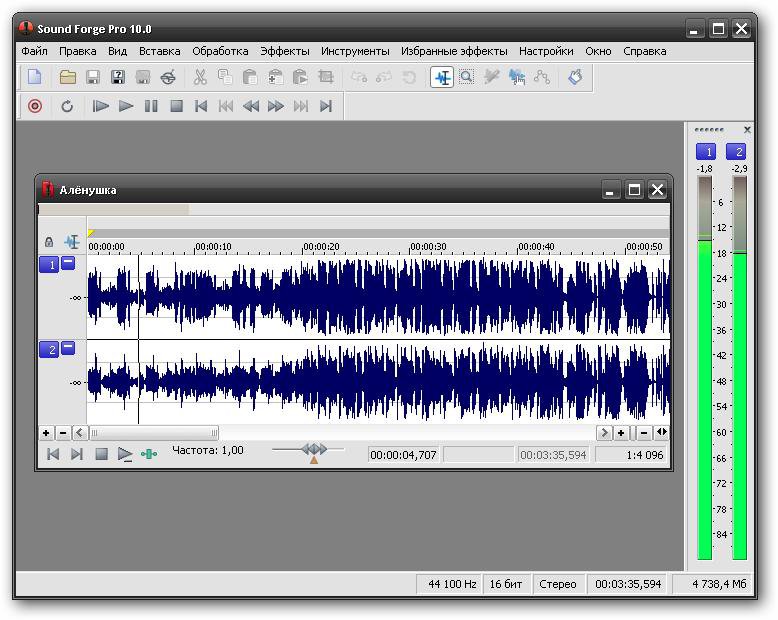Click Play button in Алёнушка window's bottom bar
Screen dimensions: 778x620
tap(125, 454)
